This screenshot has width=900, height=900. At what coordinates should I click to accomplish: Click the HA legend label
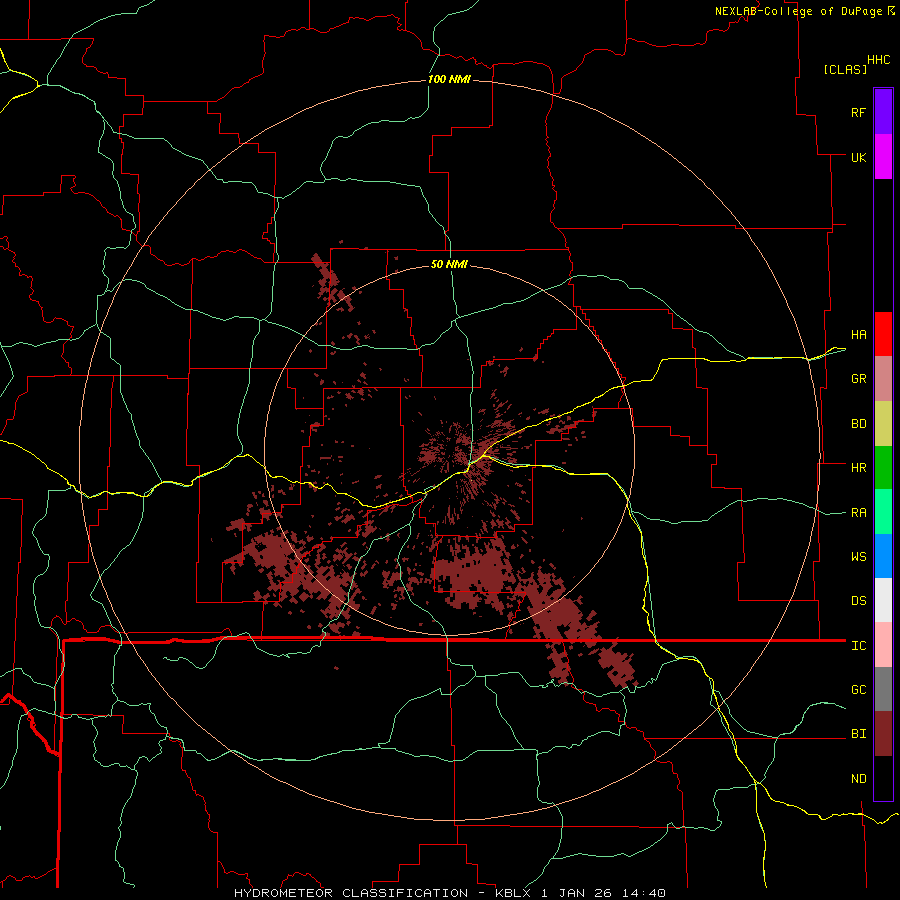pyautogui.click(x=858, y=334)
